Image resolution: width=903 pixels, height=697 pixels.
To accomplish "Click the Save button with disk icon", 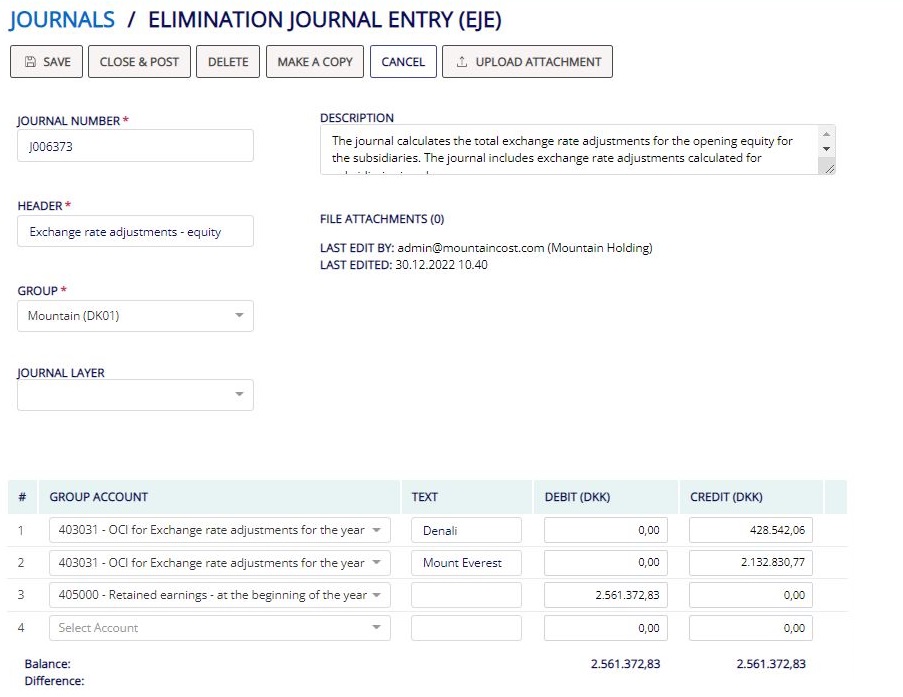I will [x=47, y=62].
